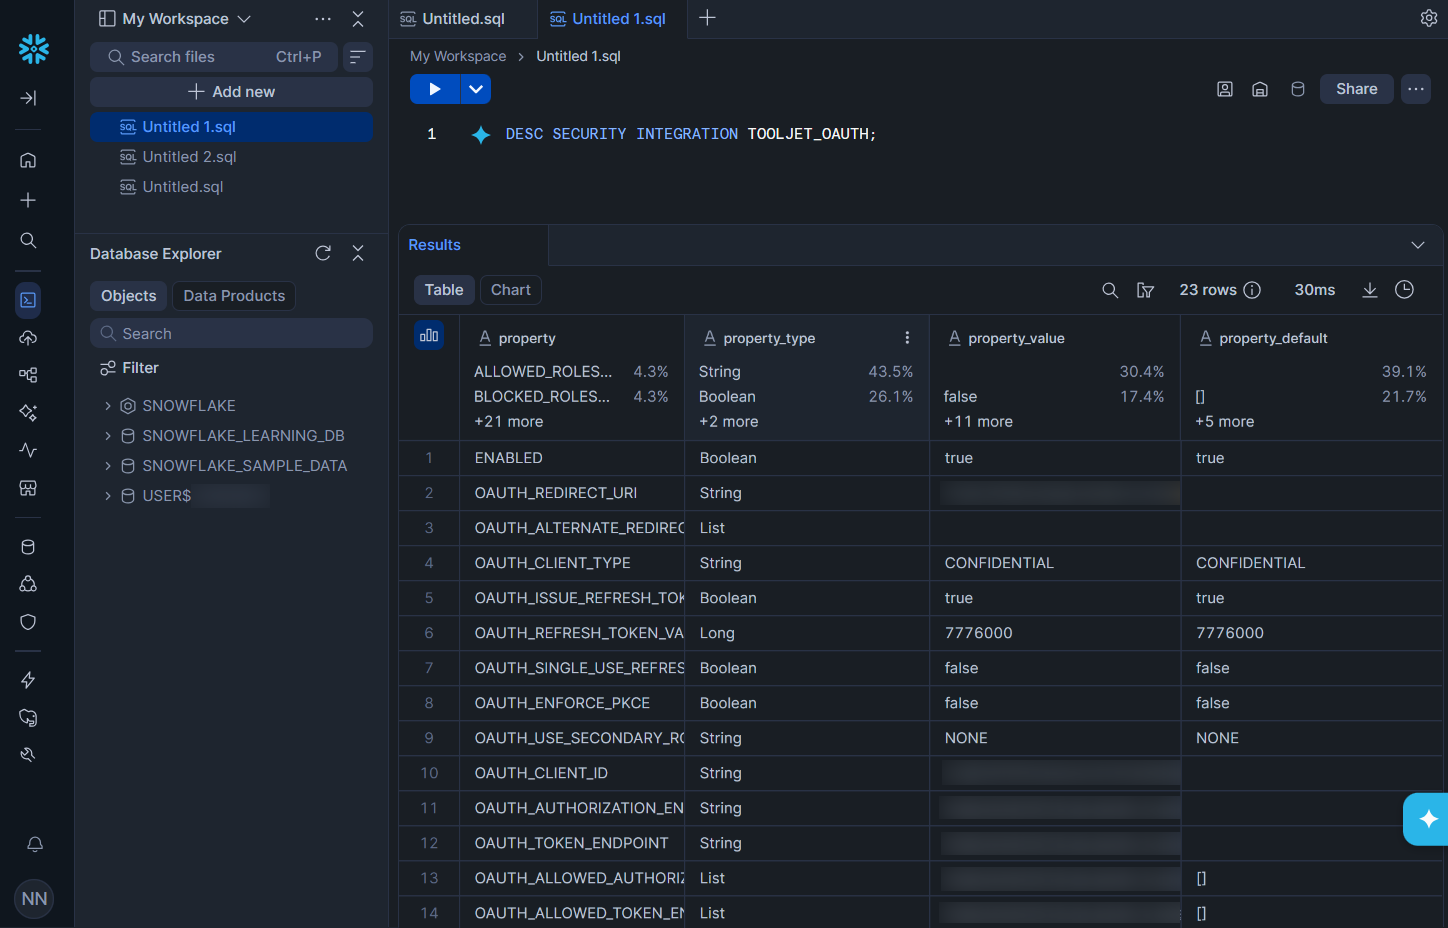1448x928 pixels.
Task: Select the Untitled 1.sql editor tab
Action: pos(613,19)
